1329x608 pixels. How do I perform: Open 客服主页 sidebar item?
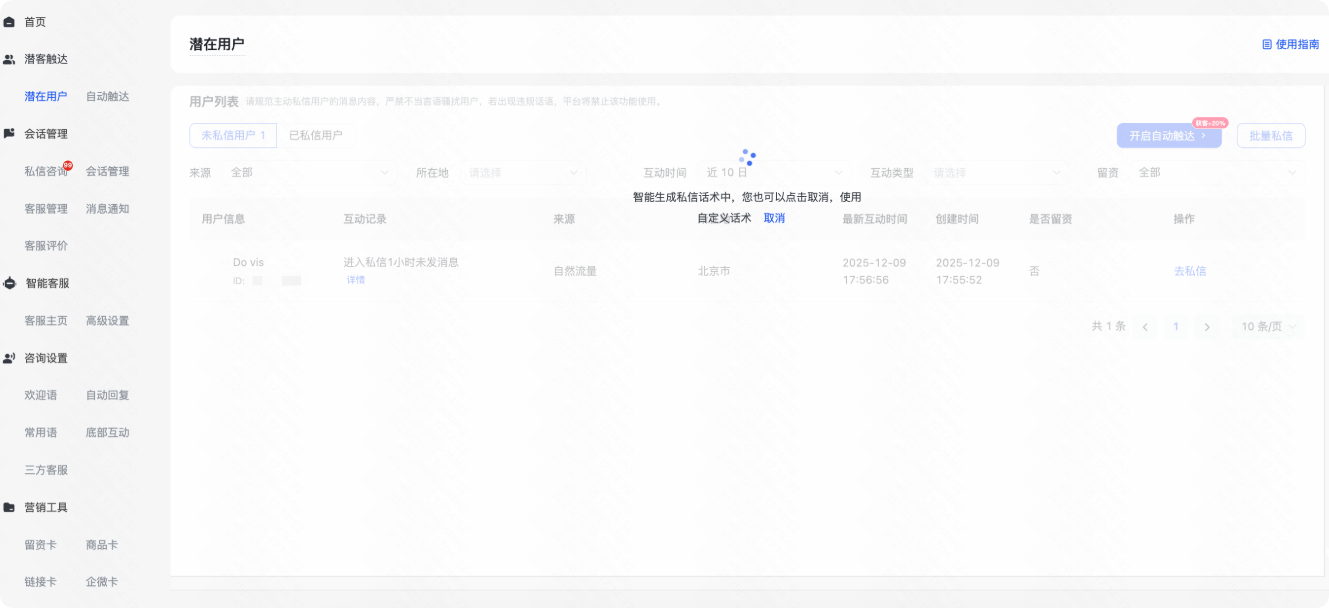(46, 321)
